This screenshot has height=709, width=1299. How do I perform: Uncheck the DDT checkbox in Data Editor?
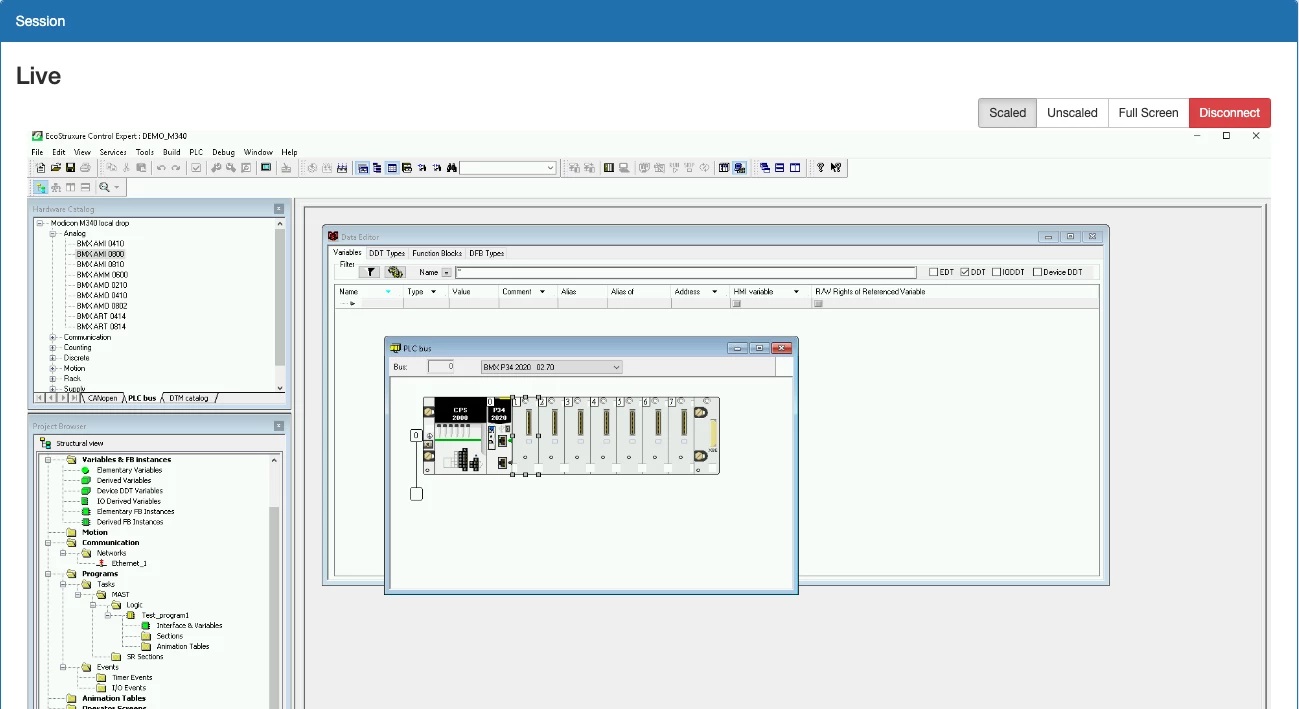(965, 272)
